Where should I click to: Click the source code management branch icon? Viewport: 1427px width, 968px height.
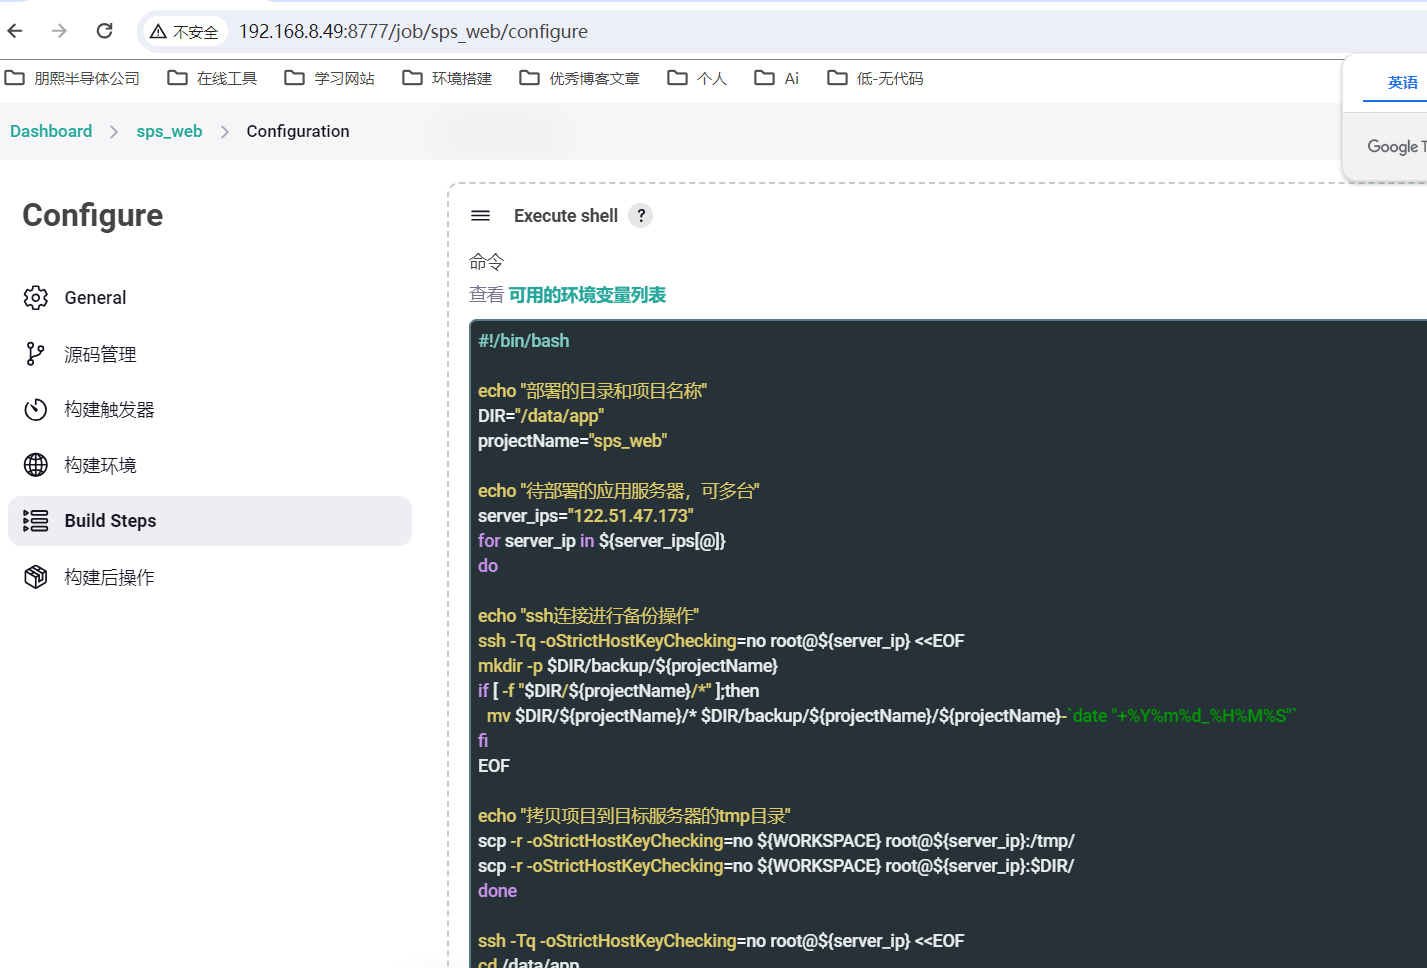point(36,354)
